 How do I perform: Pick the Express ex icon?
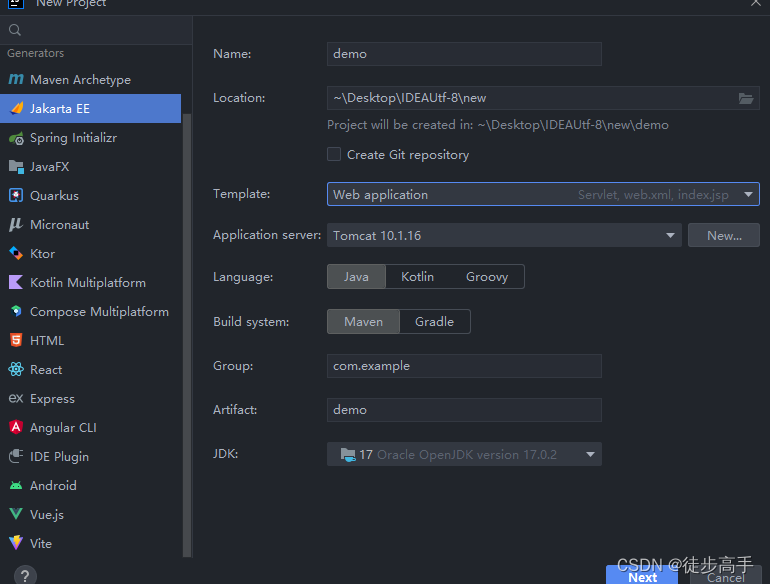click(16, 398)
